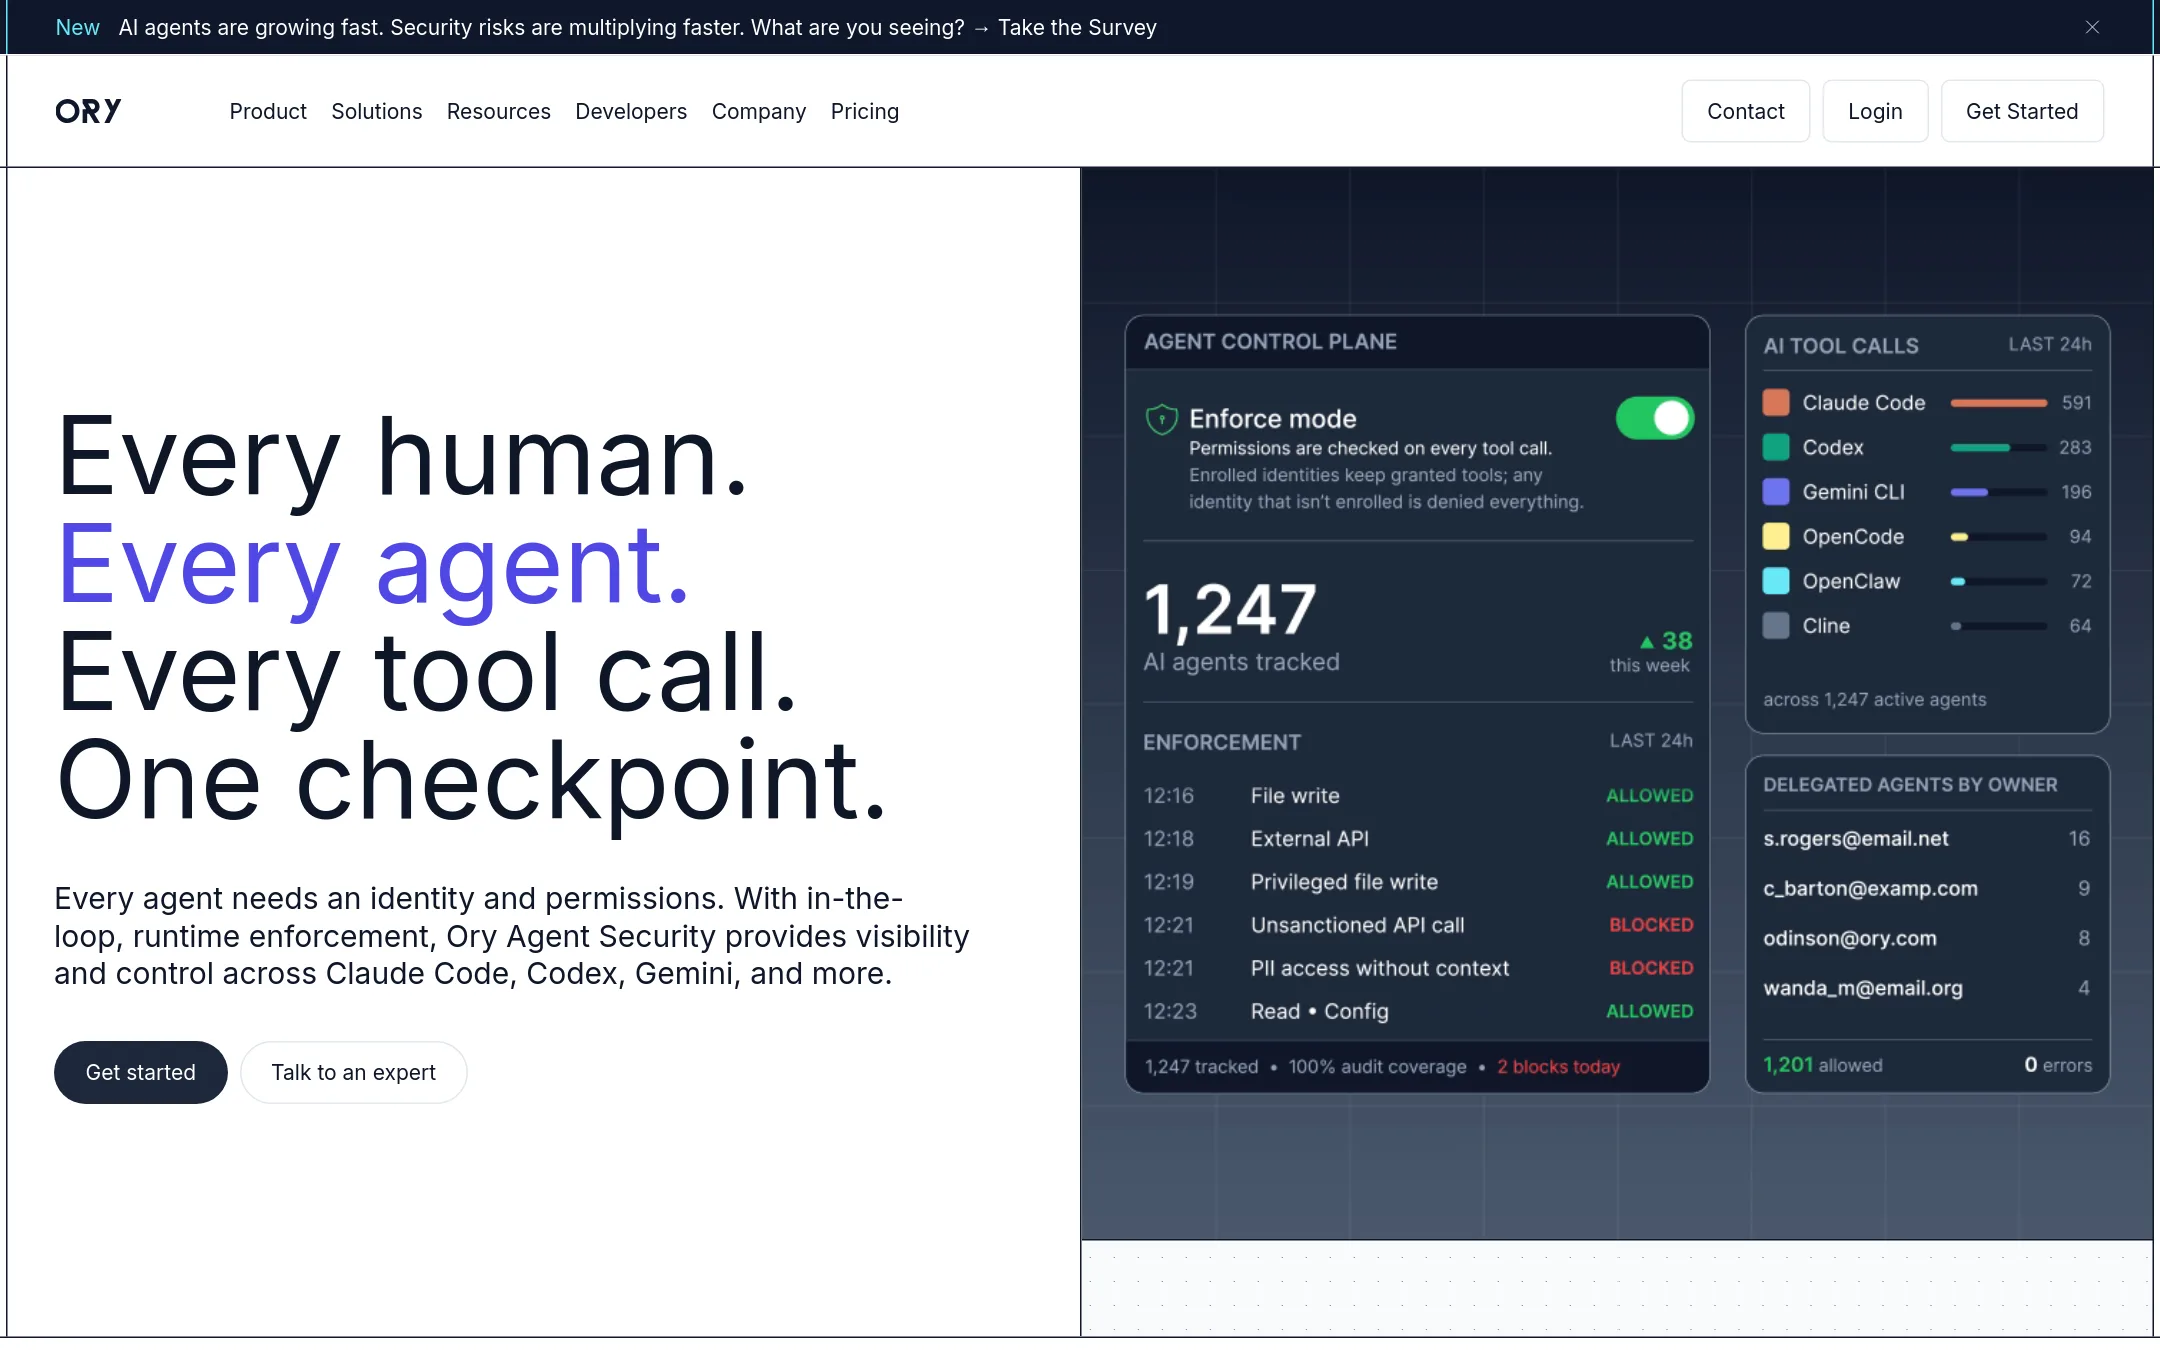Open the Take the Survey link
This screenshot has width=2160, height=1350.
point(1077,27)
